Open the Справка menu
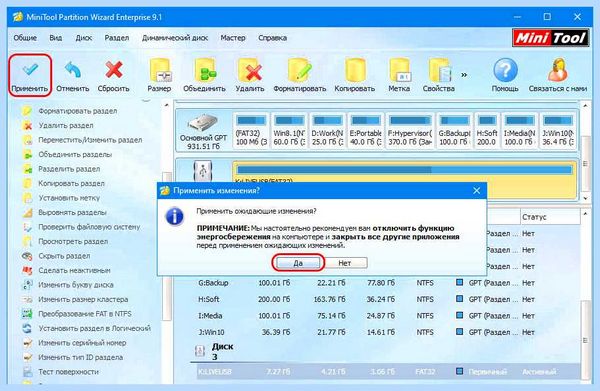The image size is (600, 391). [x=272, y=38]
